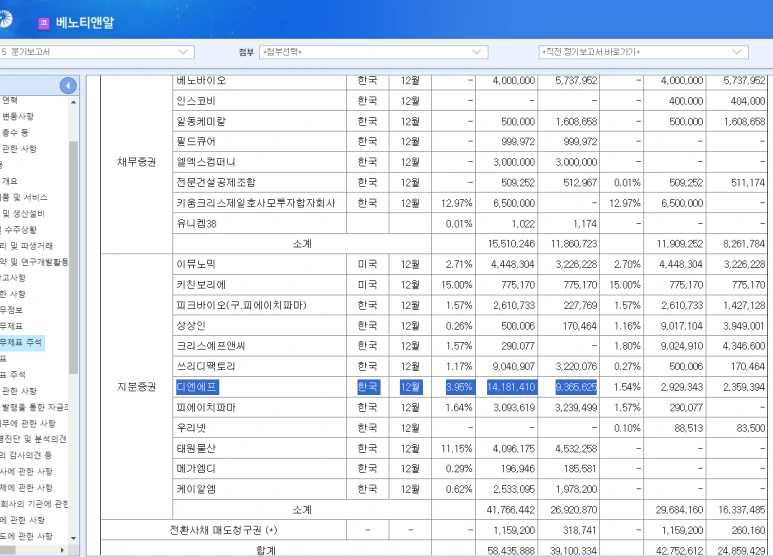The width and height of the screenshot is (773, 557).
Task: Click the 상상인 row name
Action: pos(191,326)
